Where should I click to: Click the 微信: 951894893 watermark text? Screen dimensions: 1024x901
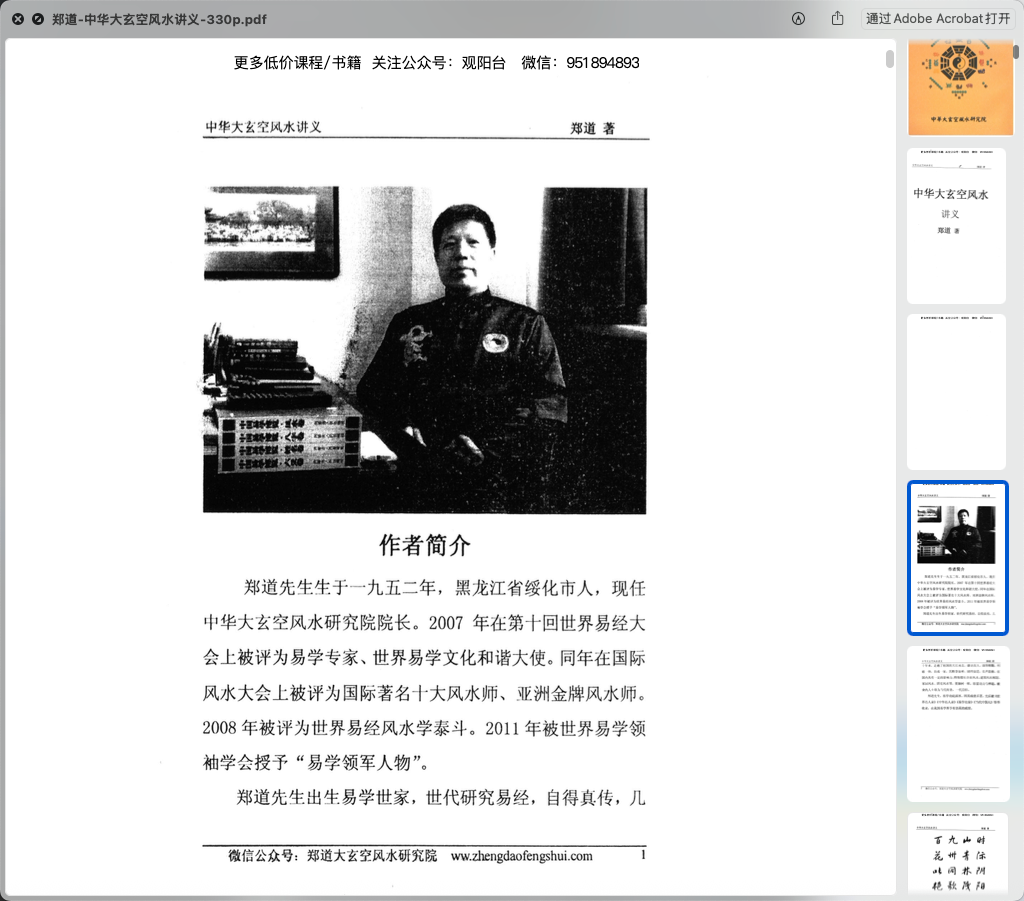580,62
